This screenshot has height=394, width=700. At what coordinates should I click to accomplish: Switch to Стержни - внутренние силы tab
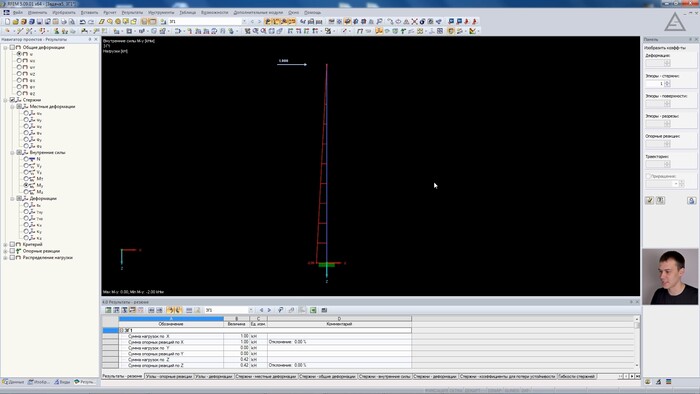coord(385,377)
